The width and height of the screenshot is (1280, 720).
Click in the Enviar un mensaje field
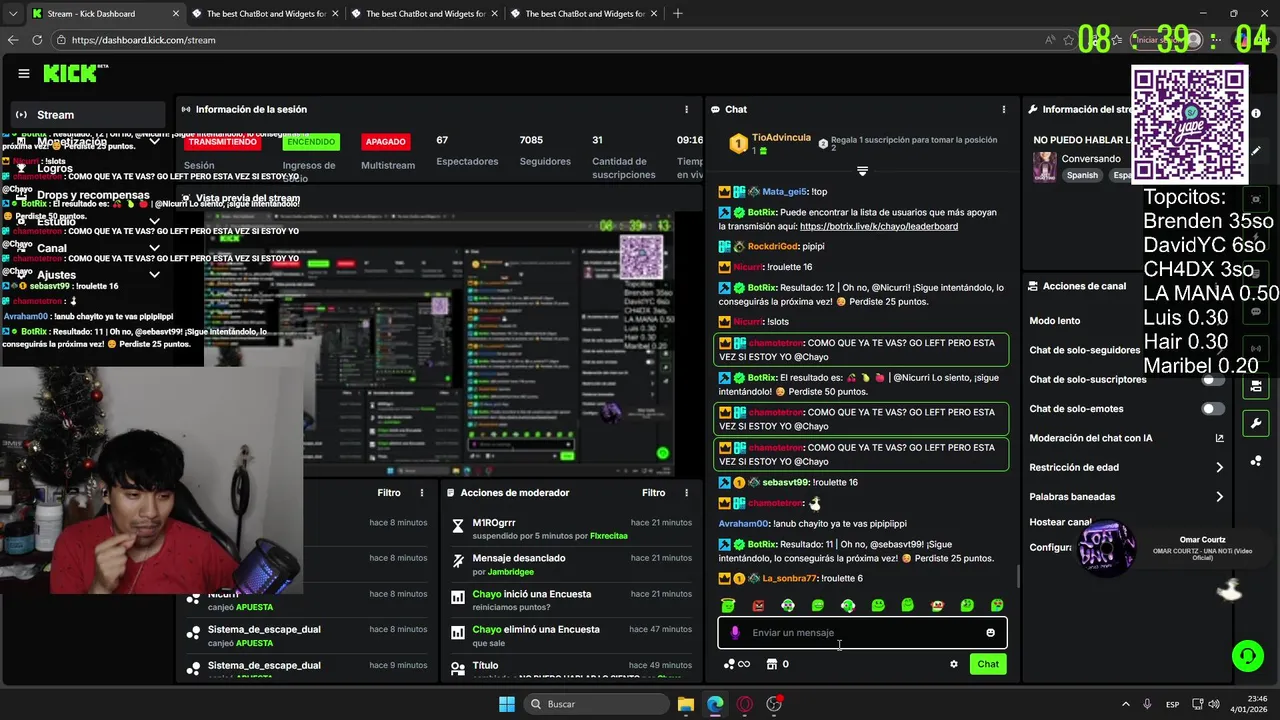click(862, 632)
